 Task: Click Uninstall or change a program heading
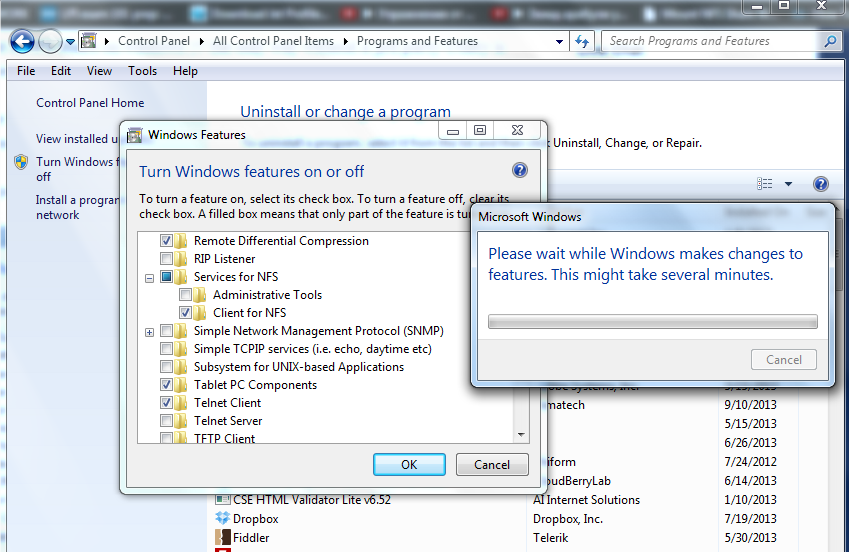(x=345, y=112)
